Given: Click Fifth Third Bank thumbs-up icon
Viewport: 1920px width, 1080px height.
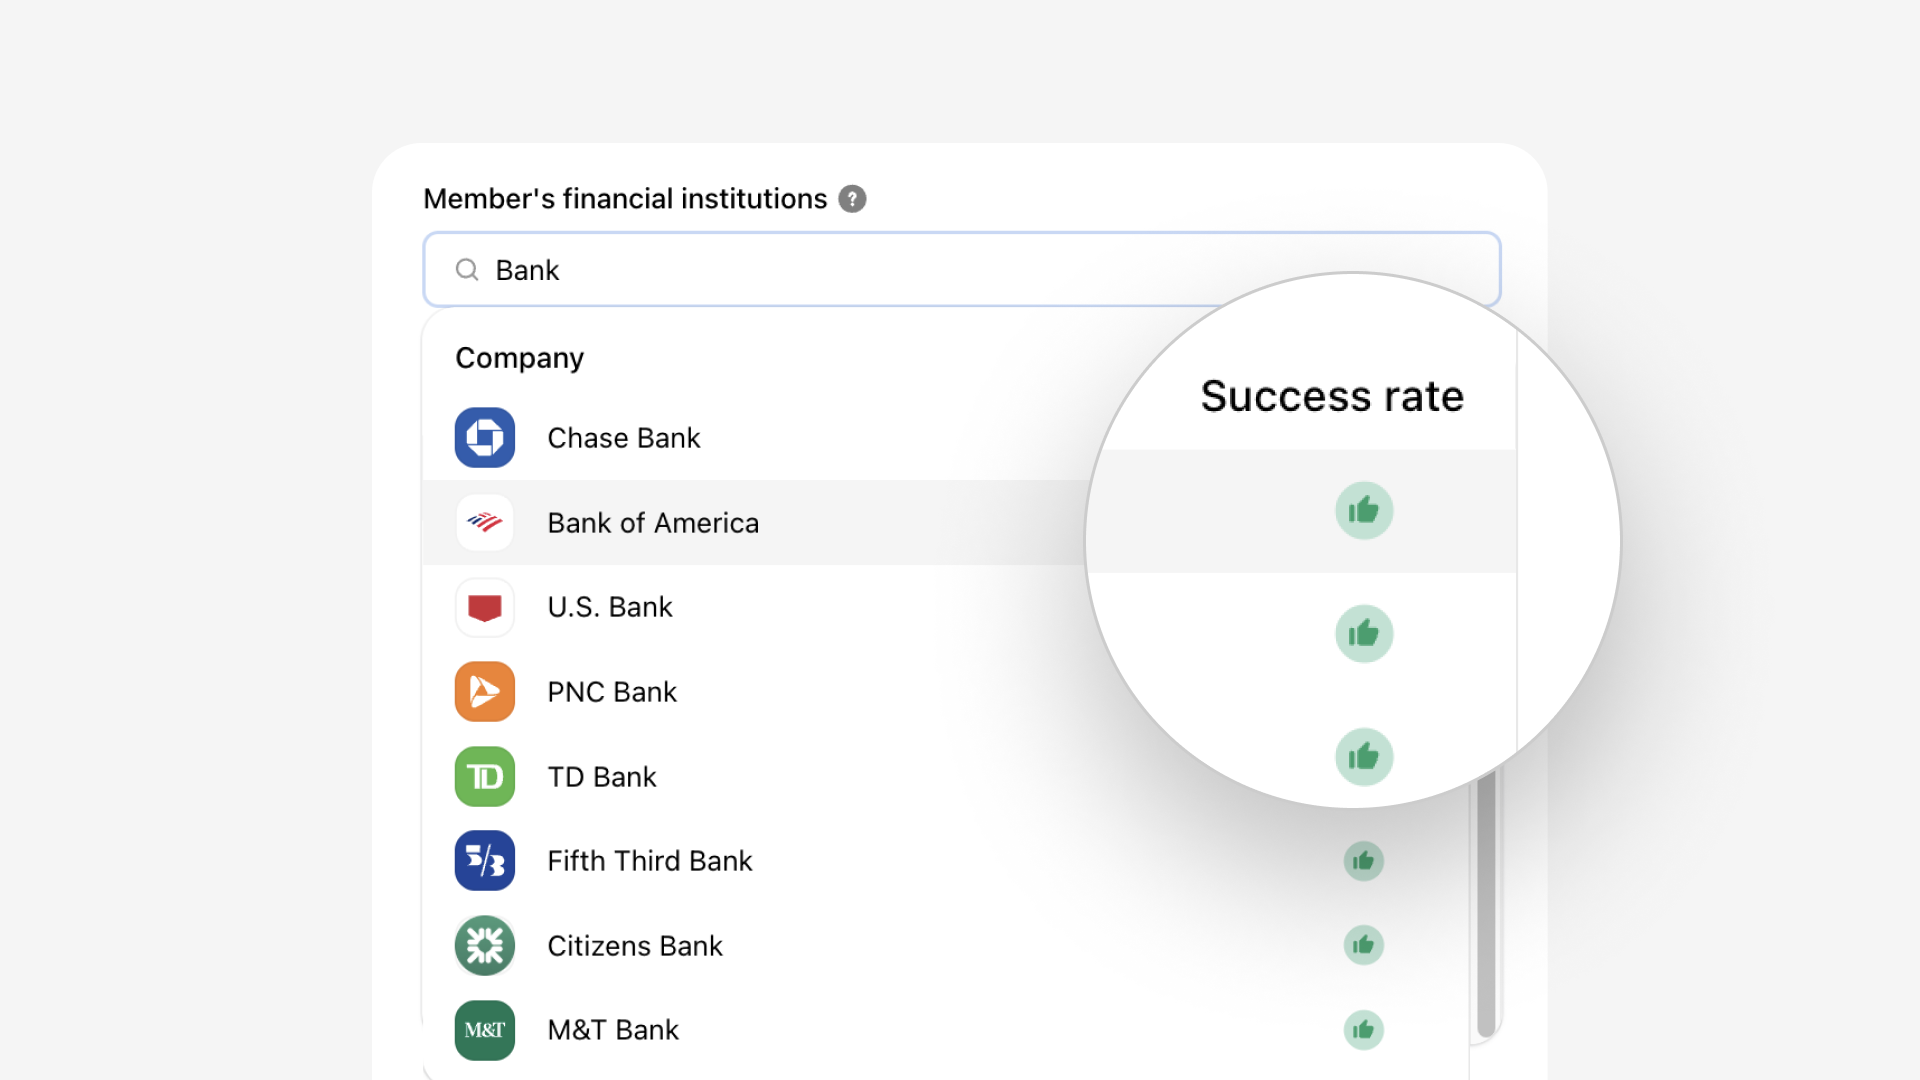Looking at the screenshot, I should click(1363, 861).
